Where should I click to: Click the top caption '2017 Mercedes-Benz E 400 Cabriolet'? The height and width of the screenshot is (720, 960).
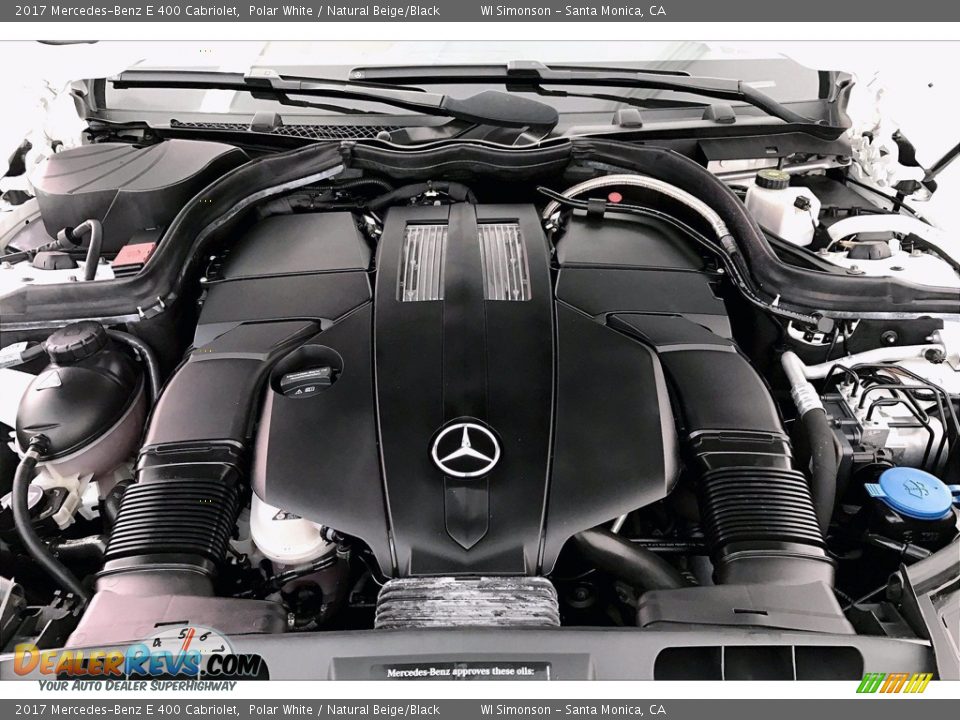tap(127, 10)
